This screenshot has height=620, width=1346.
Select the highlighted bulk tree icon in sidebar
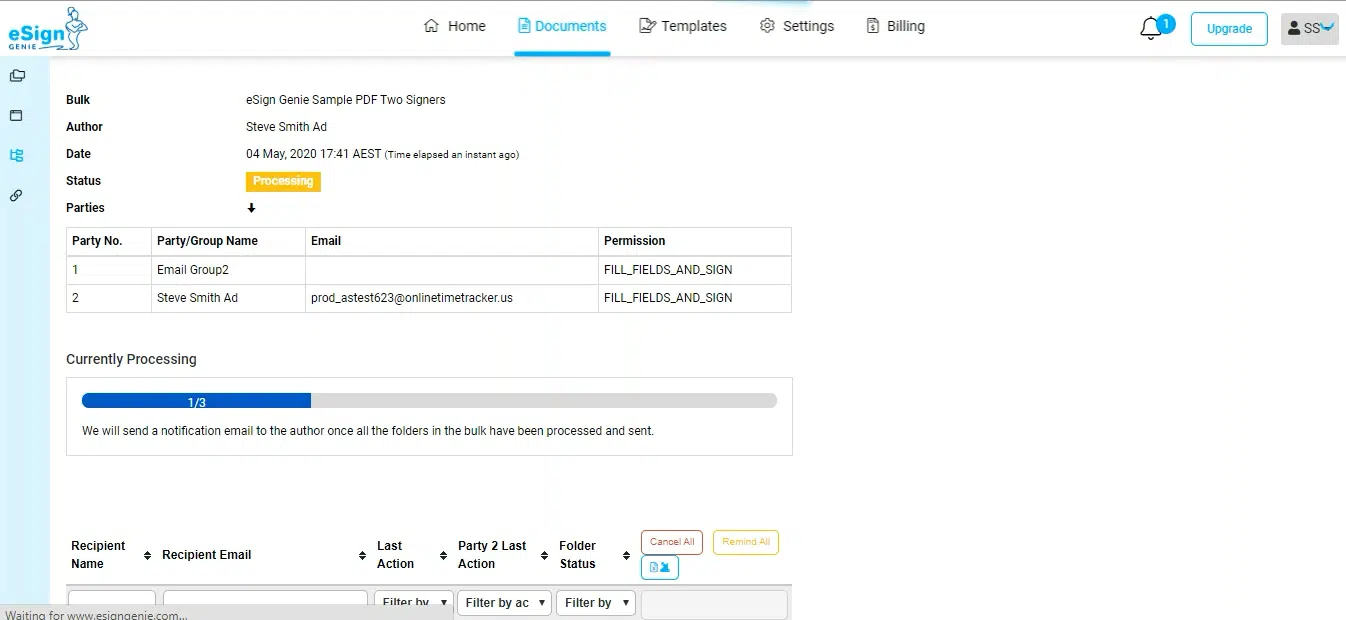coord(16,156)
